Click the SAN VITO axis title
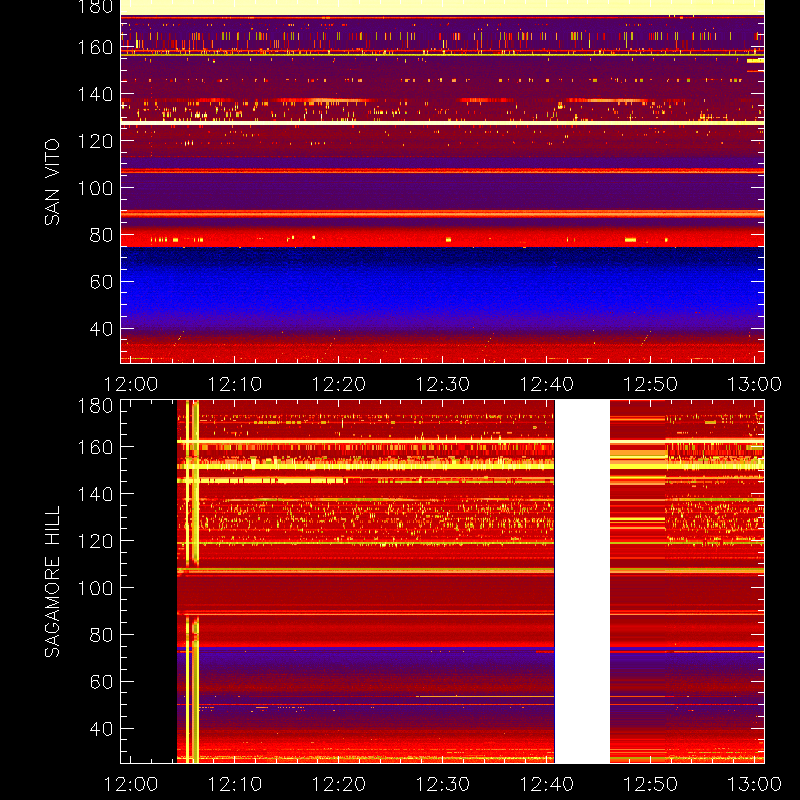Viewport: 800px width, 800px height. click(x=52, y=182)
